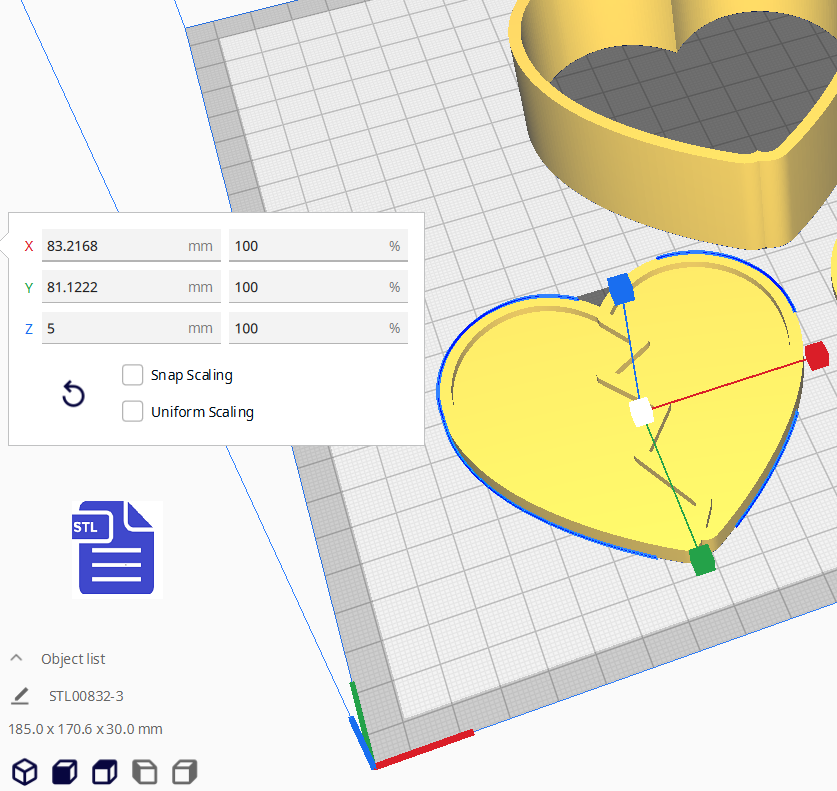Select the front view camera preset icon
This screenshot has height=791, width=837.
coord(64,772)
